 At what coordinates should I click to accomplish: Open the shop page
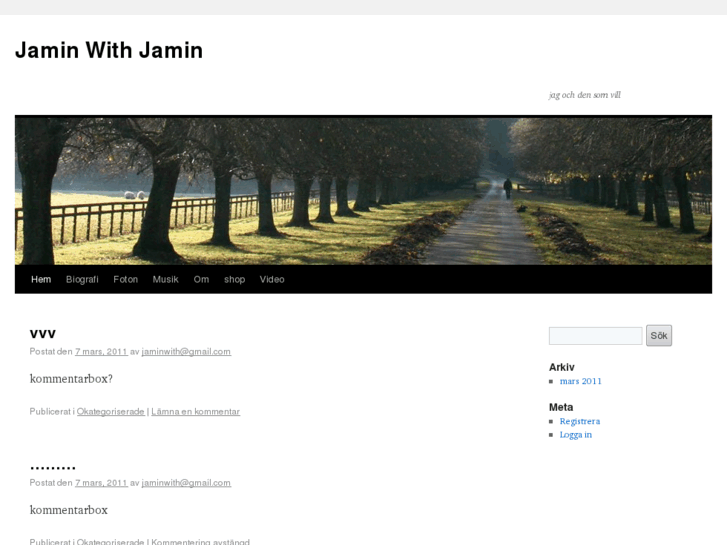pyautogui.click(x=235, y=279)
